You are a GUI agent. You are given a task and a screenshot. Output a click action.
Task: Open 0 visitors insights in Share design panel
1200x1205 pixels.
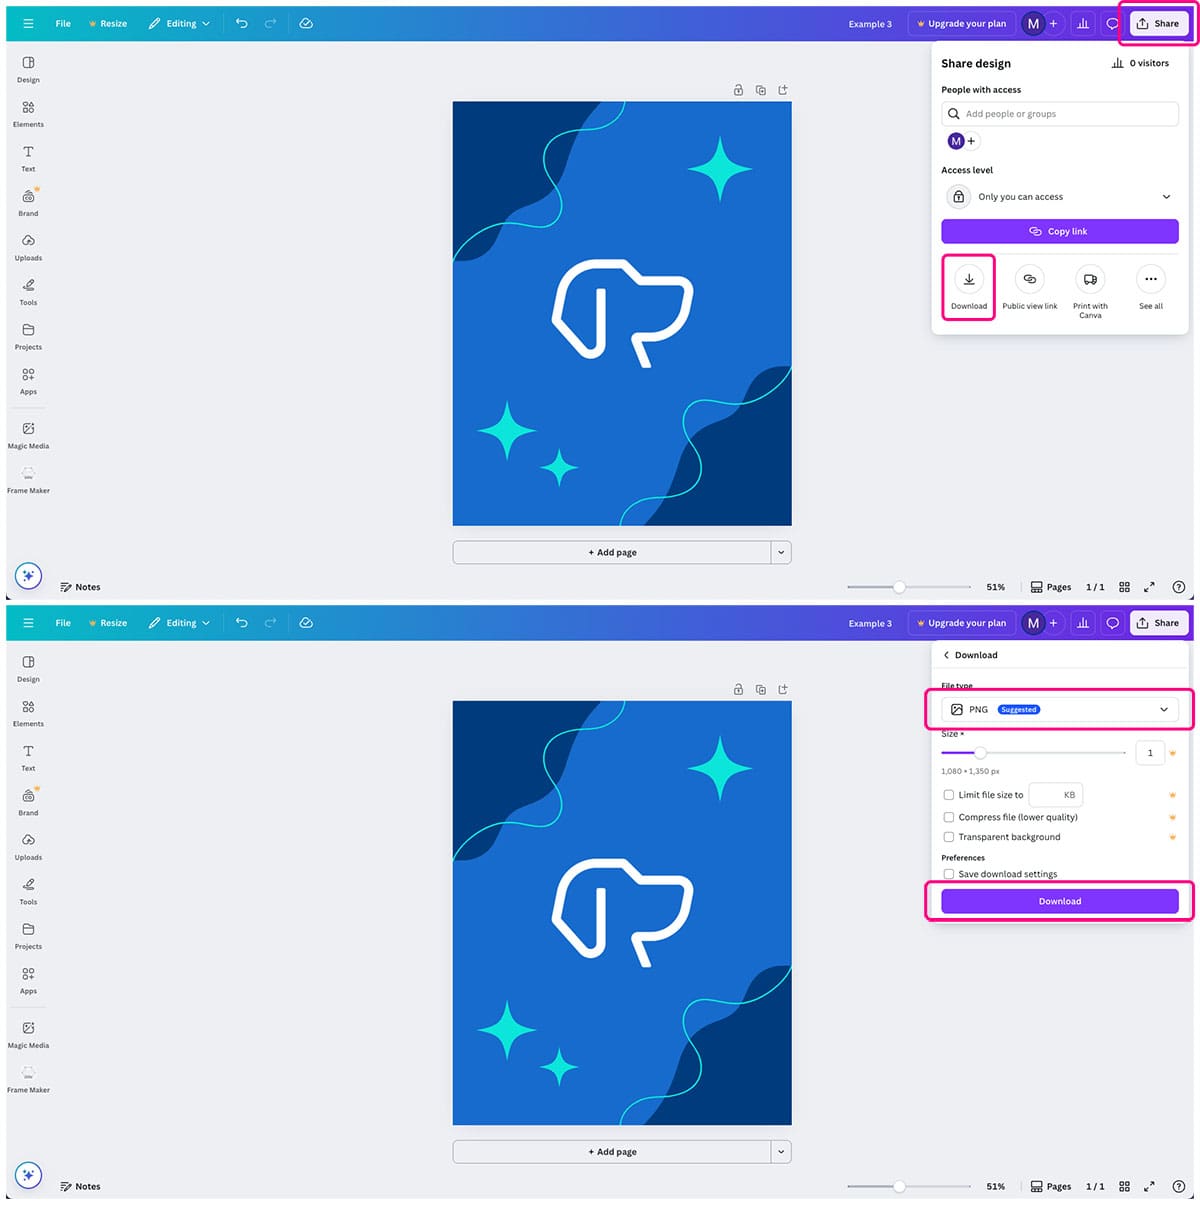1140,63
